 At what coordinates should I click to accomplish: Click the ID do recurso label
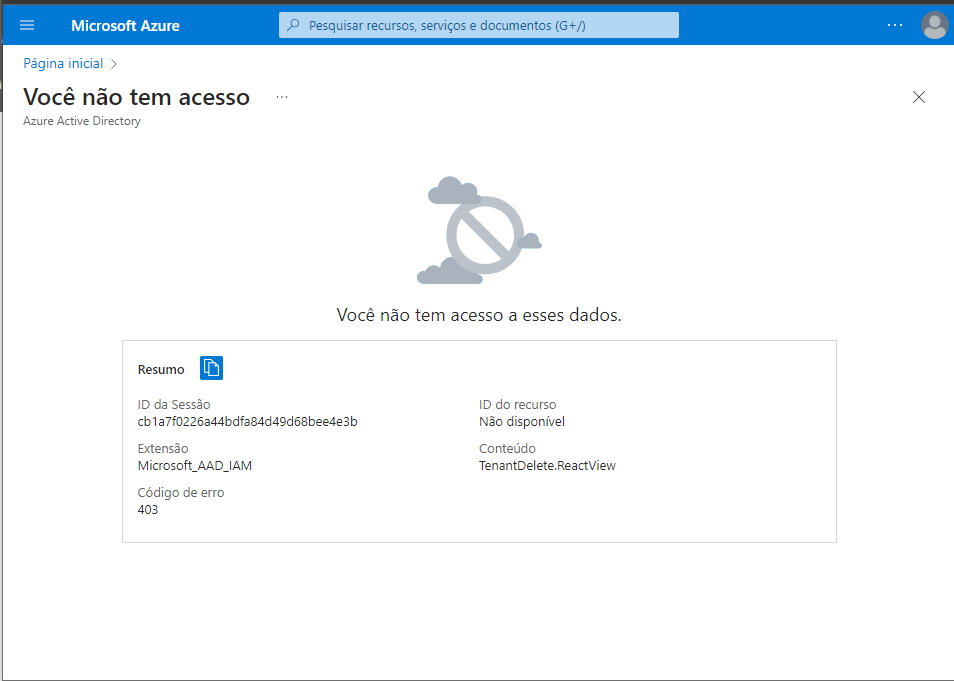click(518, 405)
